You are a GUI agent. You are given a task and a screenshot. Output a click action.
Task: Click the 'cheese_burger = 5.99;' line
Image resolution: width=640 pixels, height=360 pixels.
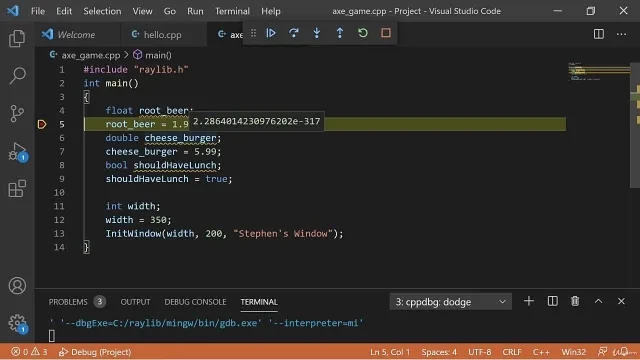point(163,151)
